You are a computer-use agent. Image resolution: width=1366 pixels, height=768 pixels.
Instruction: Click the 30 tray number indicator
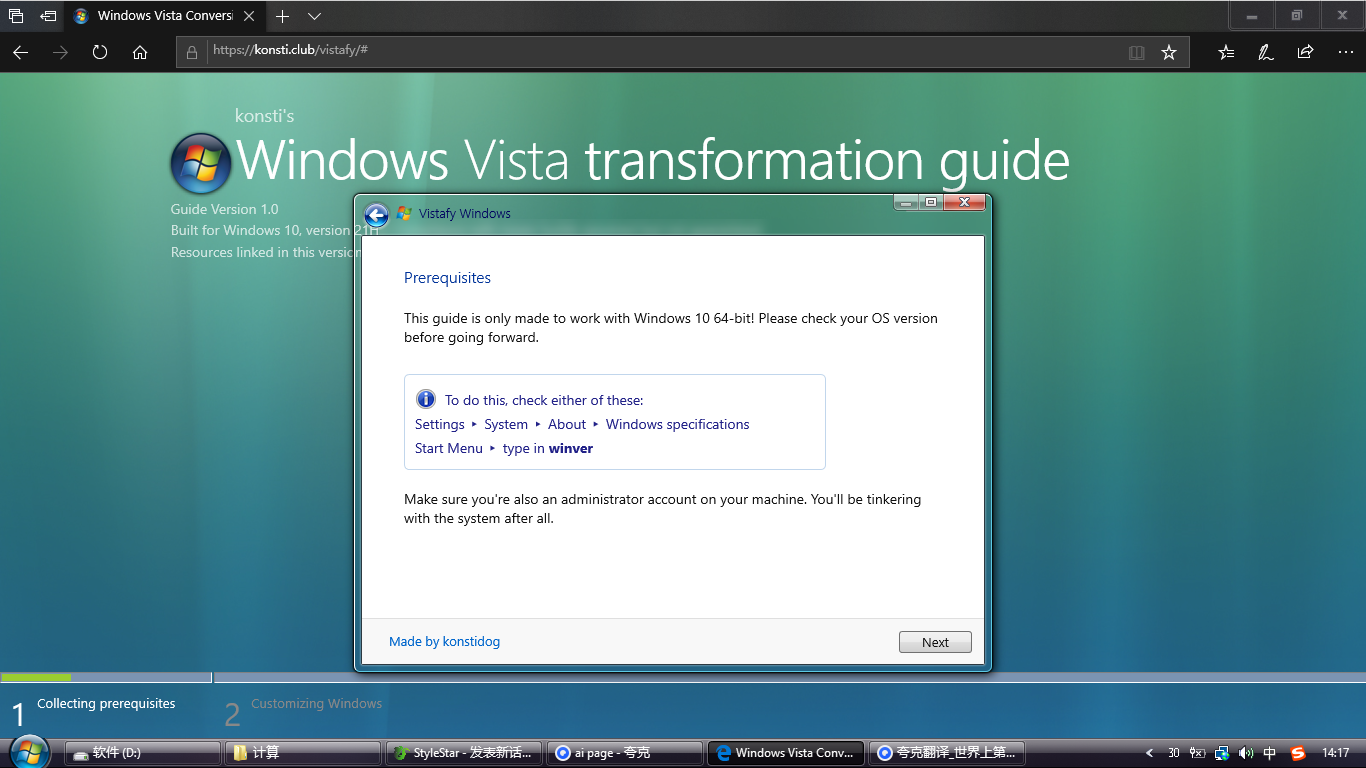click(x=1174, y=753)
